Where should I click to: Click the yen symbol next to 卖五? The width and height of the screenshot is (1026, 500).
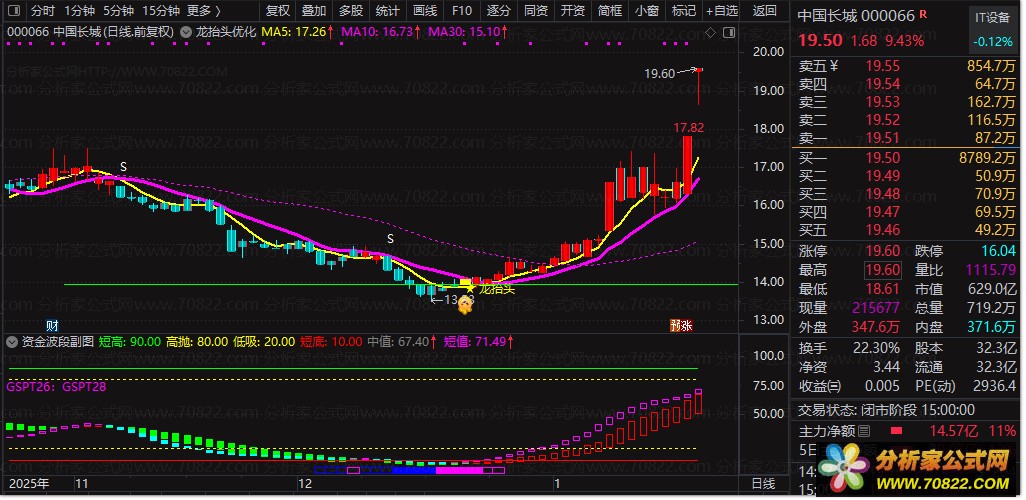click(834, 65)
